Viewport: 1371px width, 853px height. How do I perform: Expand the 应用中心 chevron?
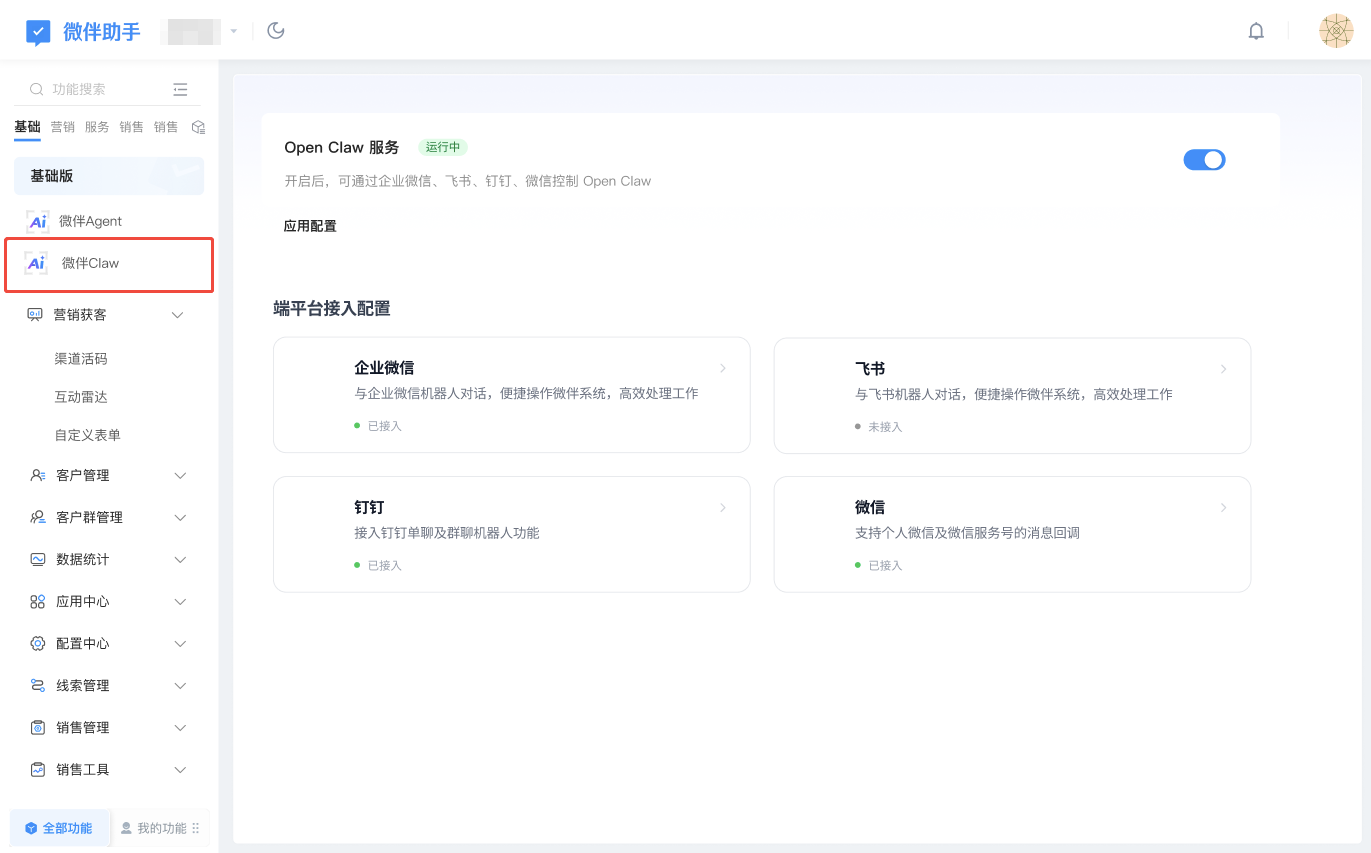181,602
